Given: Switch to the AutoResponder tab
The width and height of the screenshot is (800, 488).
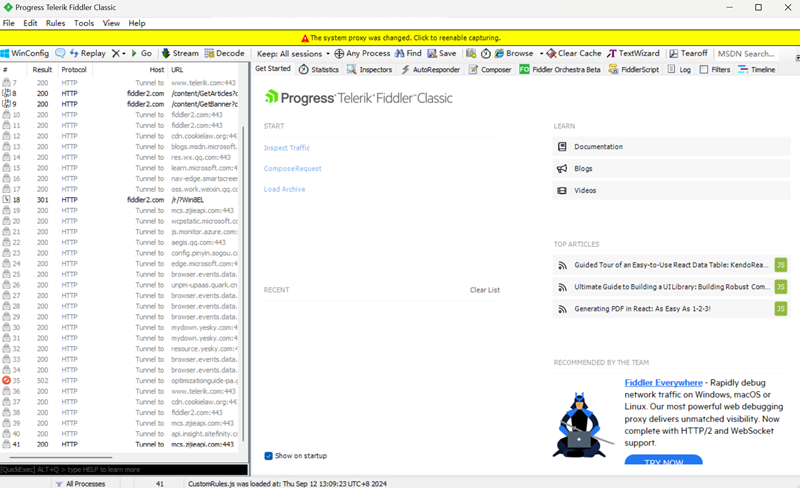Looking at the screenshot, I should point(430,69).
